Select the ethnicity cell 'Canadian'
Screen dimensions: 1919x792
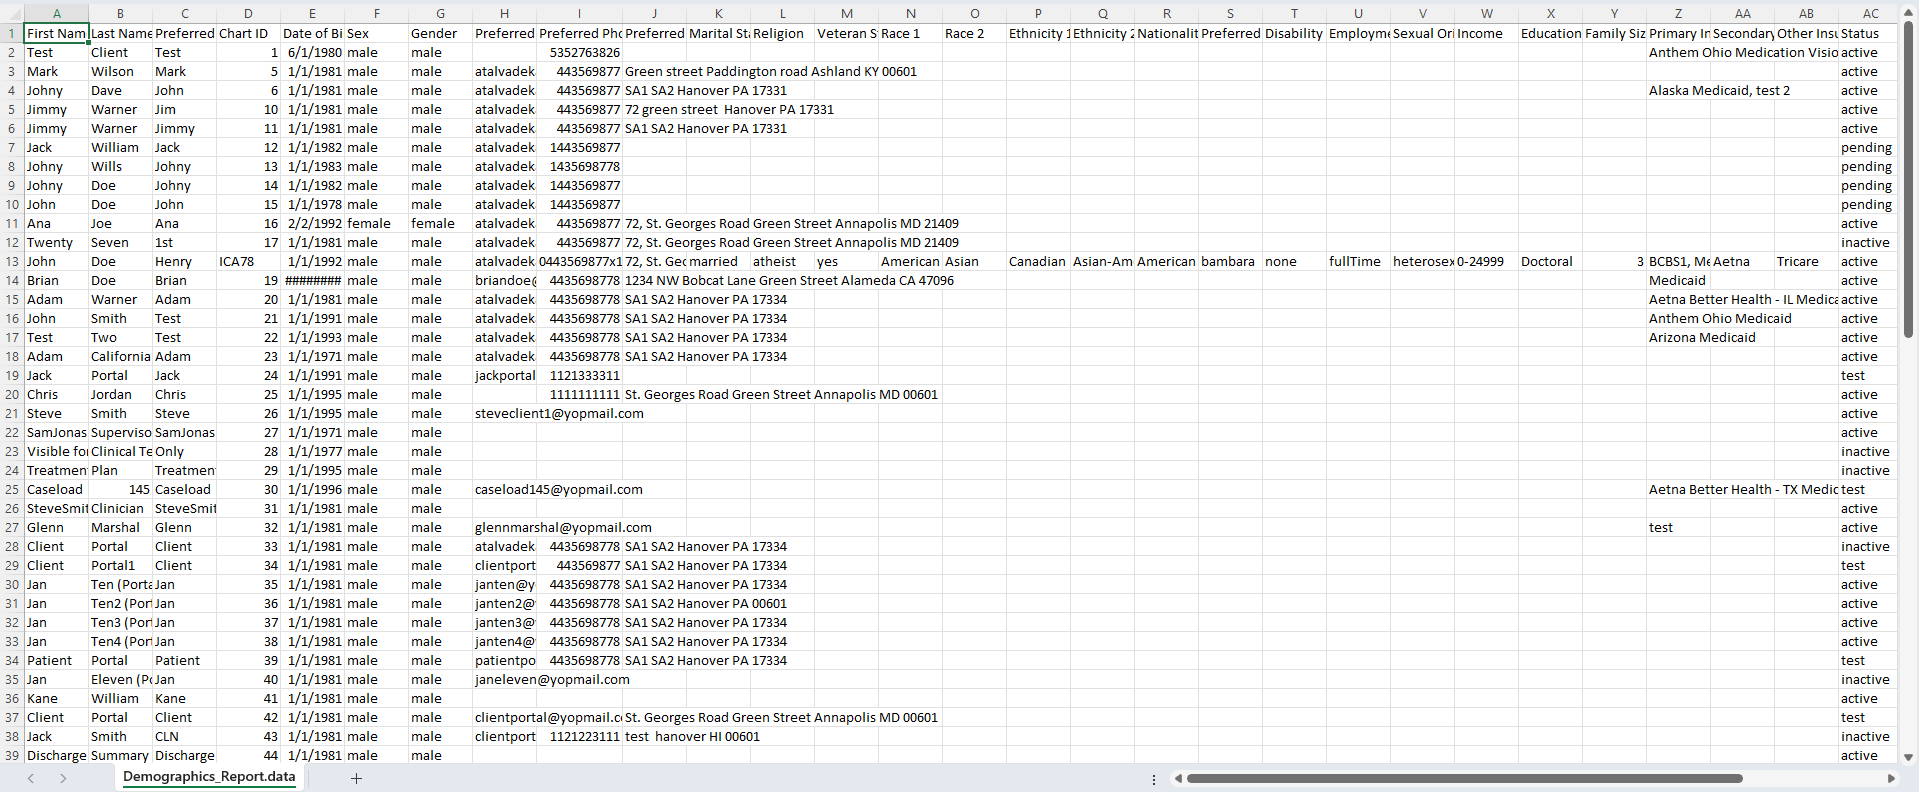(x=1038, y=261)
